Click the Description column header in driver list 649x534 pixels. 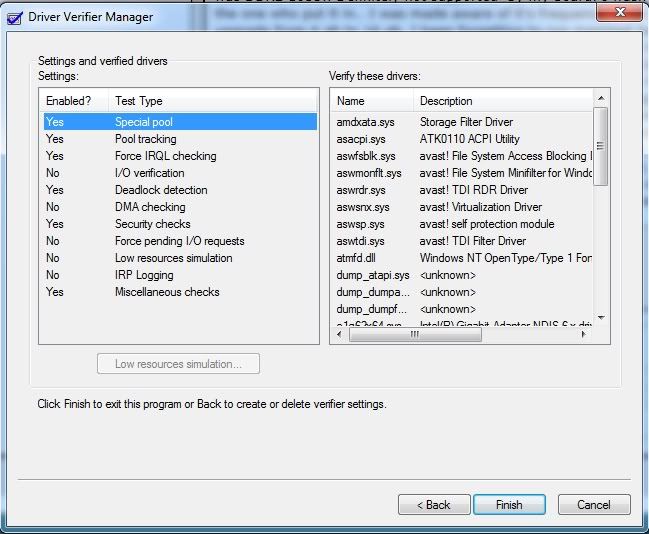(x=503, y=101)
